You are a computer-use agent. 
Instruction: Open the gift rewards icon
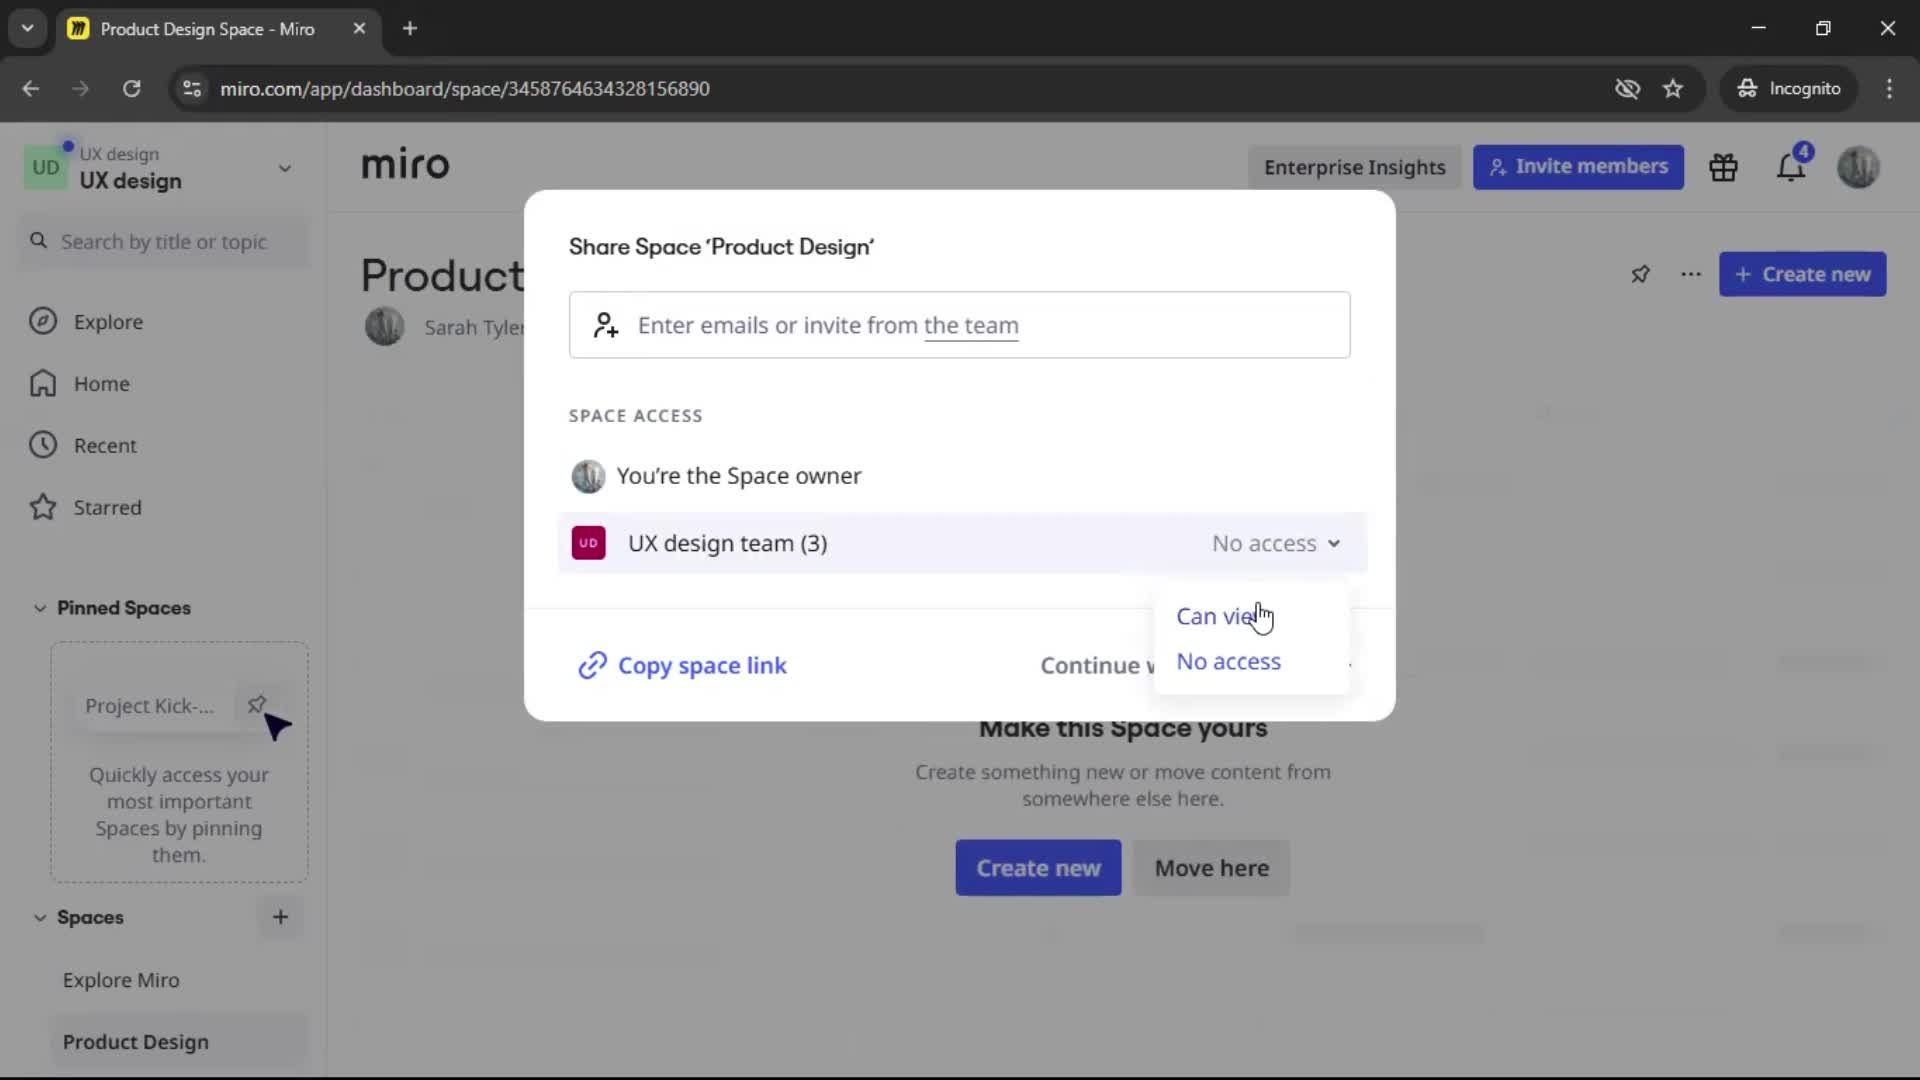[1723, 167]
